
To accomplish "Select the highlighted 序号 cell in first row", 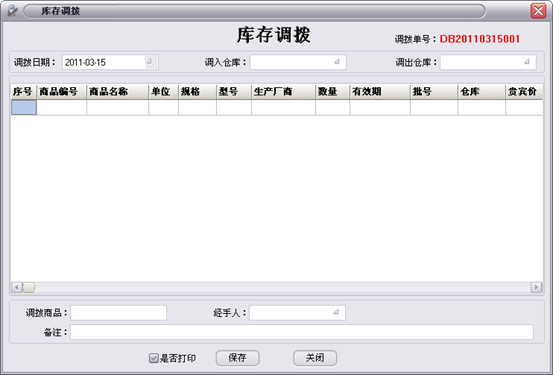I will [x=24, y=108].
